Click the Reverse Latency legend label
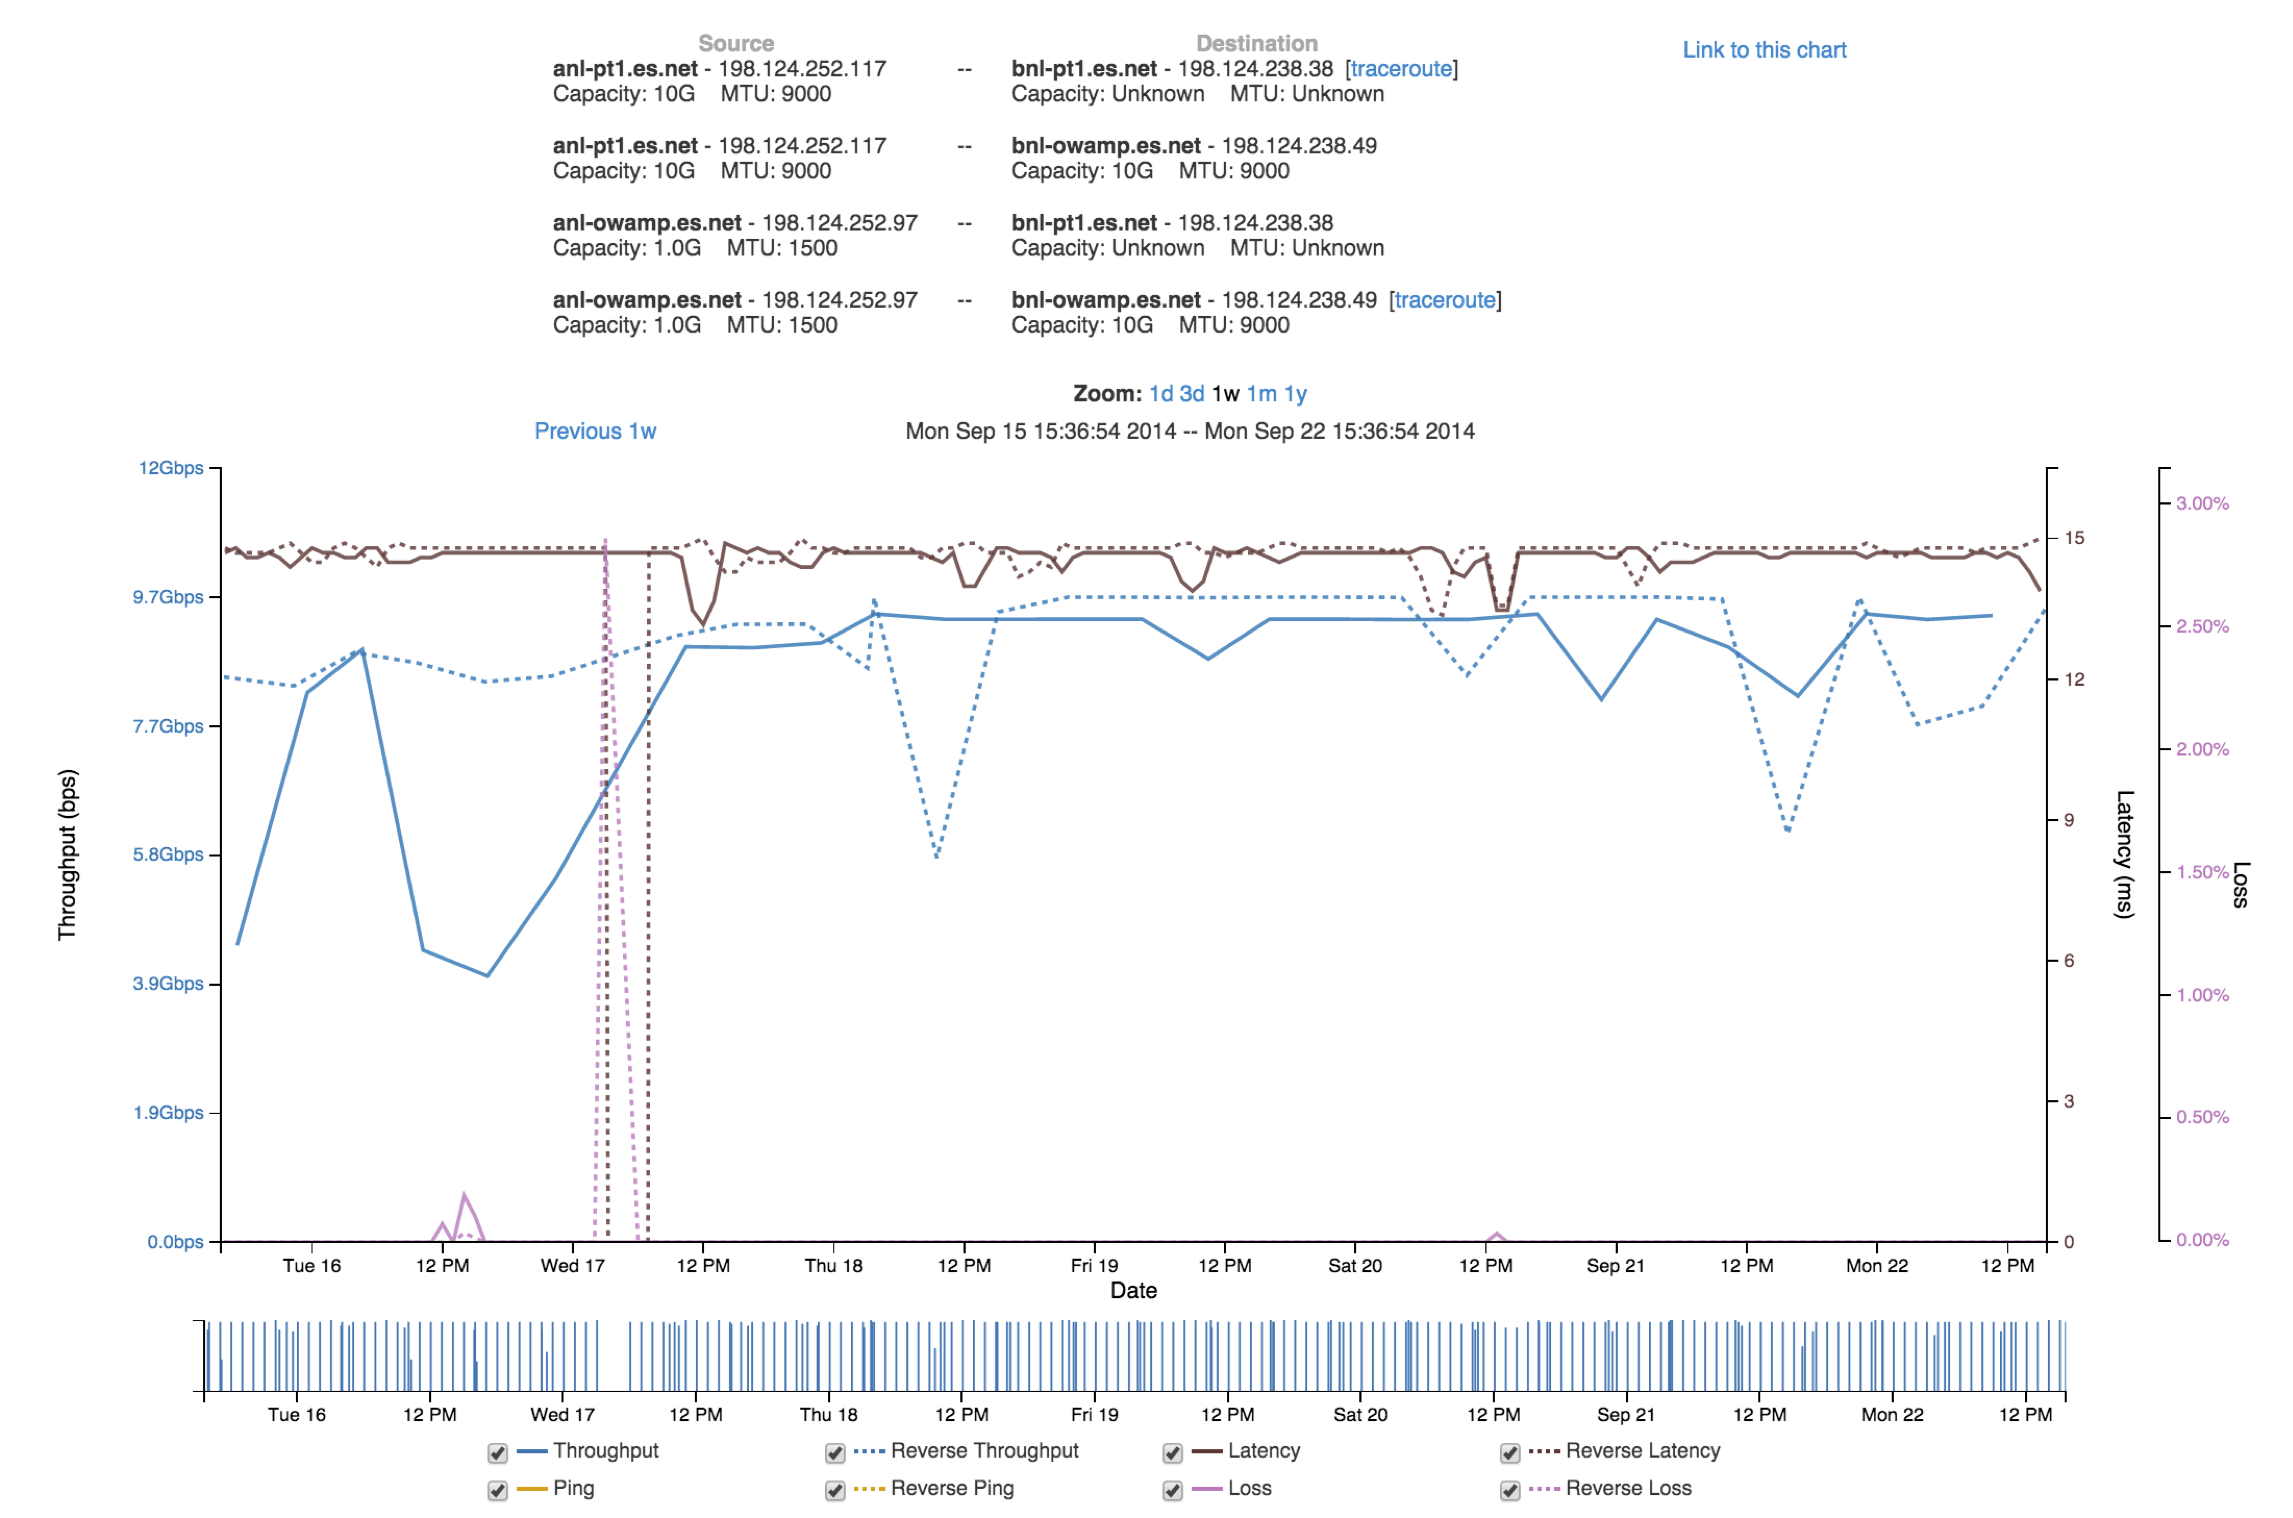Viewport: 2293px width, 1518px height. pyautogui.click(x=1643, y=1450)
